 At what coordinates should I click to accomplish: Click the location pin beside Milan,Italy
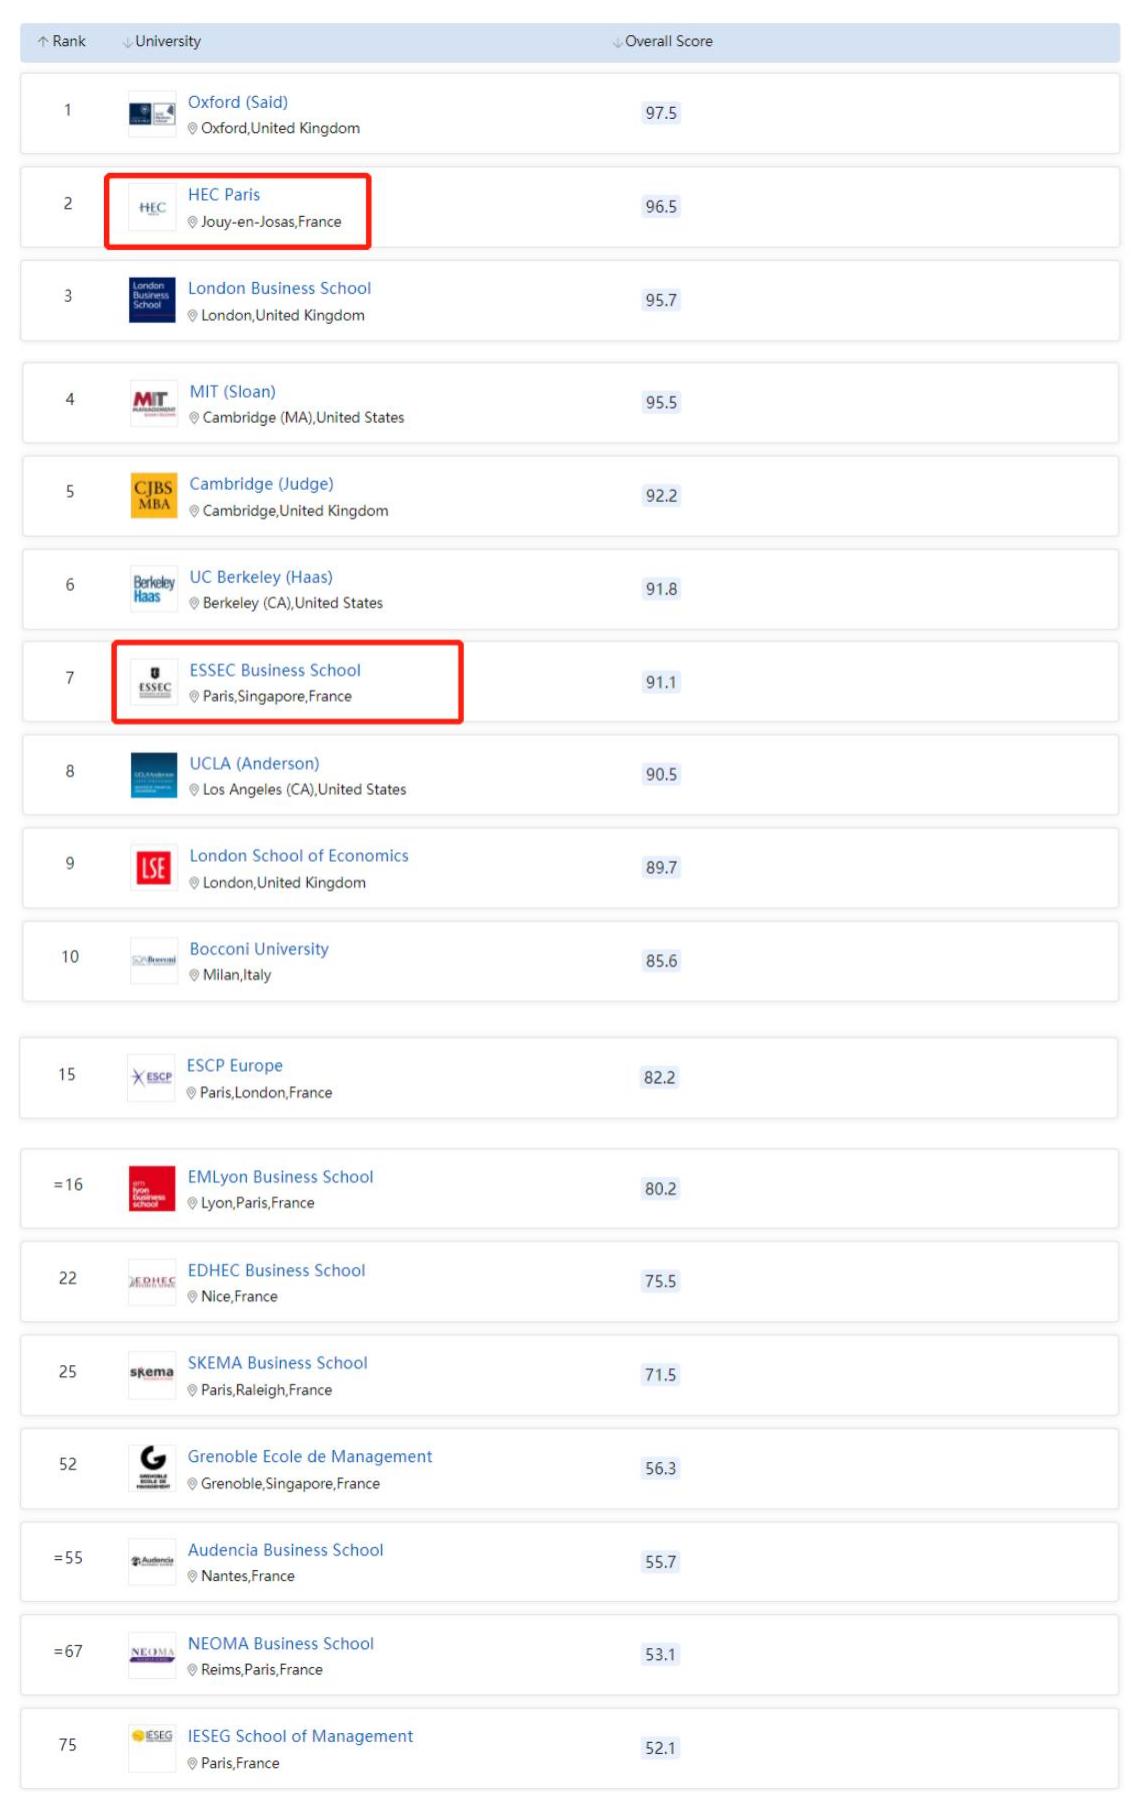195,975
